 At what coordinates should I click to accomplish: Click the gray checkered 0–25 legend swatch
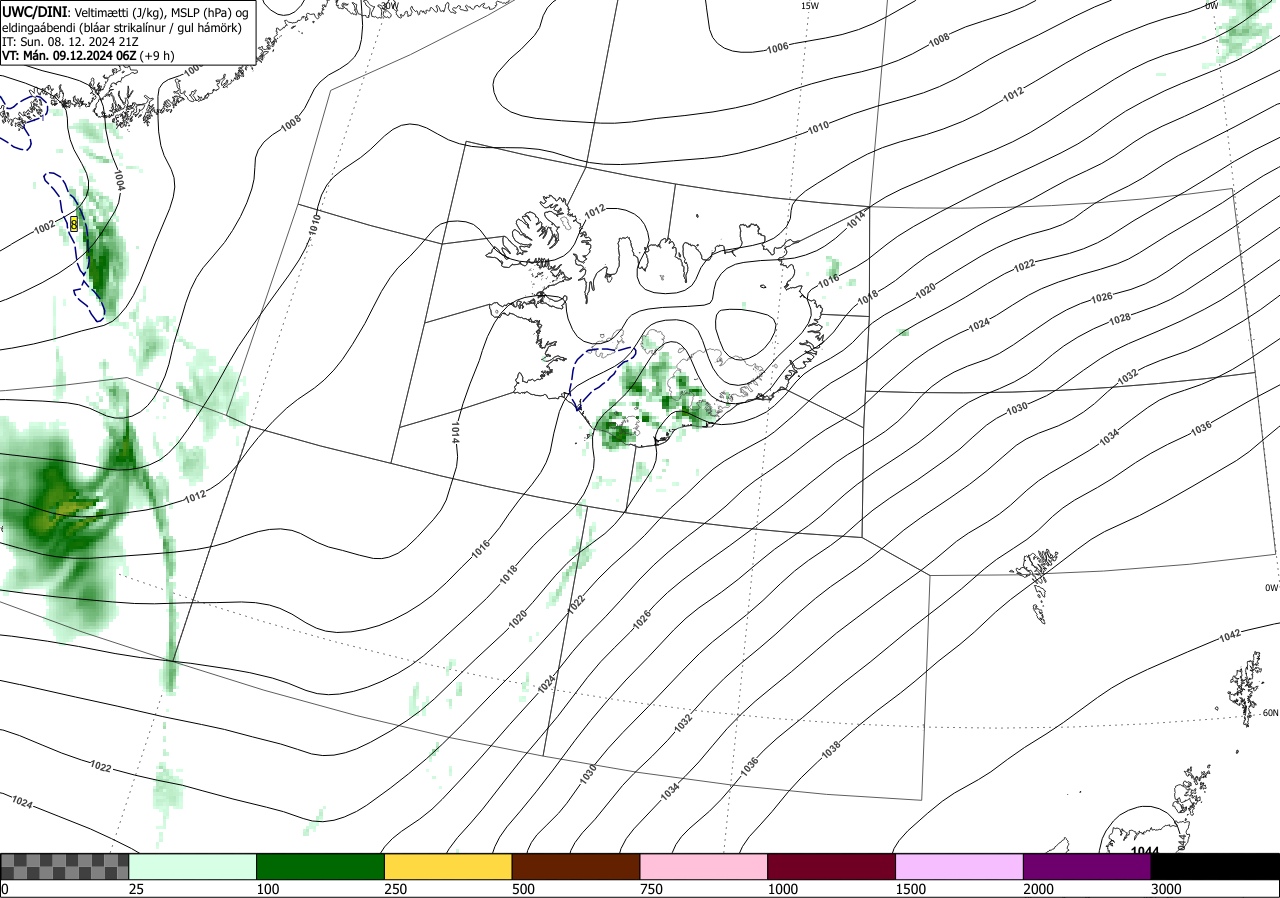click(65, 866)
